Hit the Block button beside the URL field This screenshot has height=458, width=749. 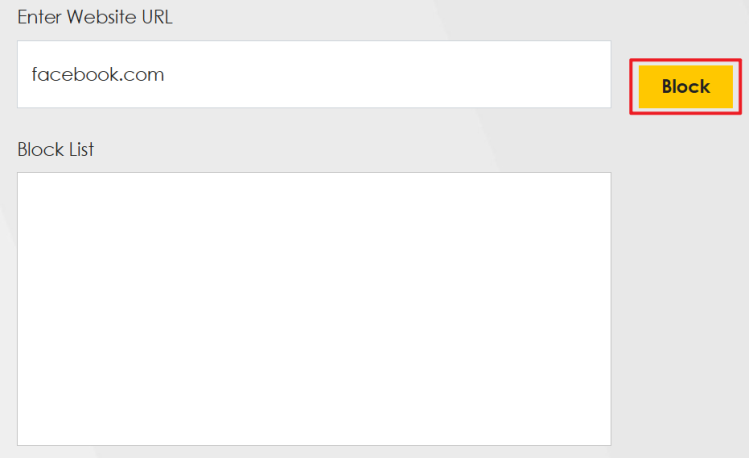tap(685, 87)
